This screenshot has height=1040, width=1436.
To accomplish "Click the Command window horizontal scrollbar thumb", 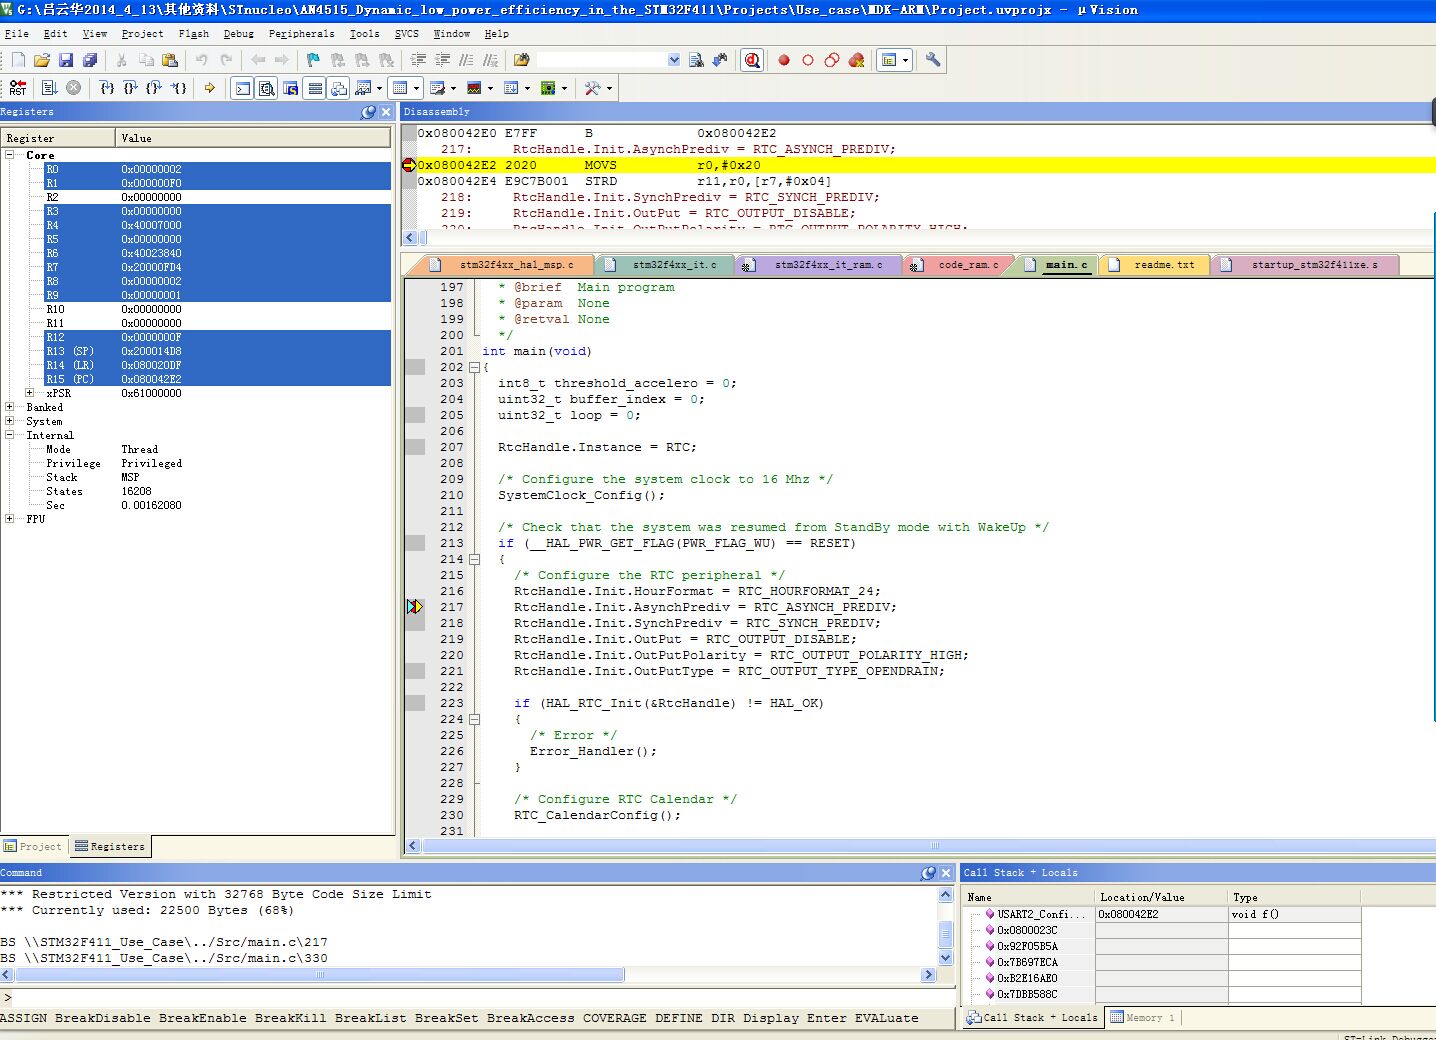I will [x=320, y=974].
